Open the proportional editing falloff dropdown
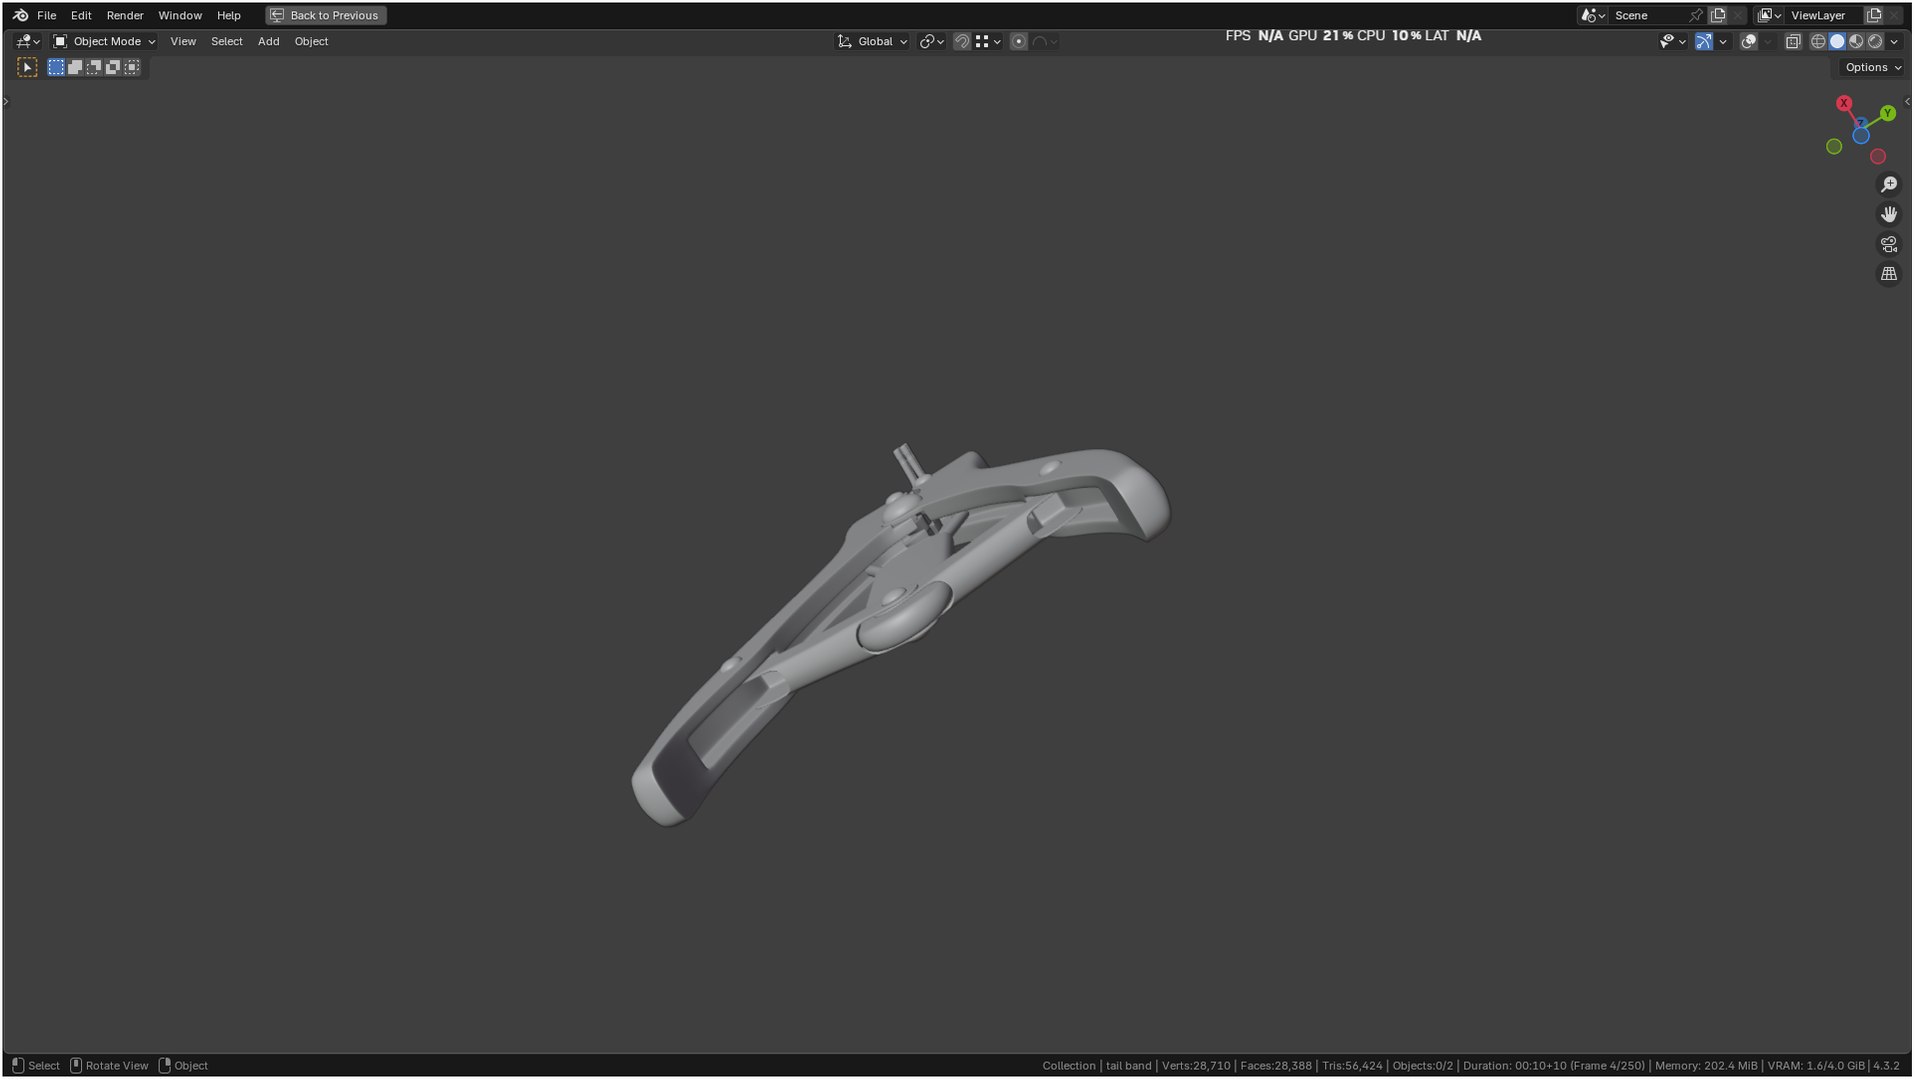This screenshot has width=1915, height=1080. coord(1045,41)
